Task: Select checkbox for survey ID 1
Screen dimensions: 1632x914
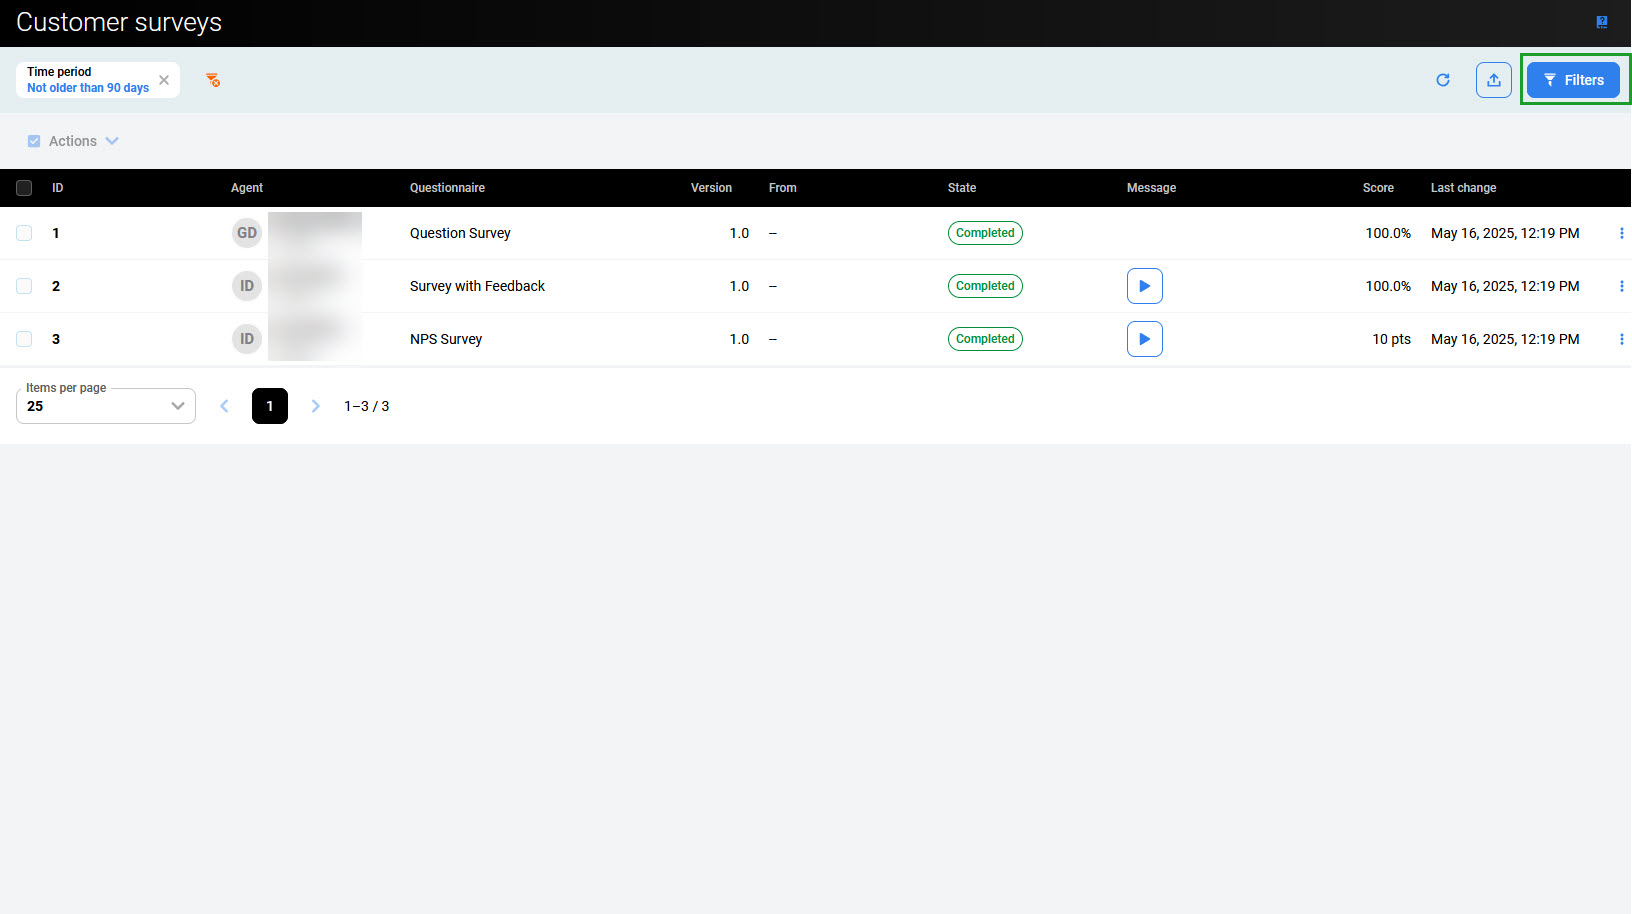Action: 24,233
